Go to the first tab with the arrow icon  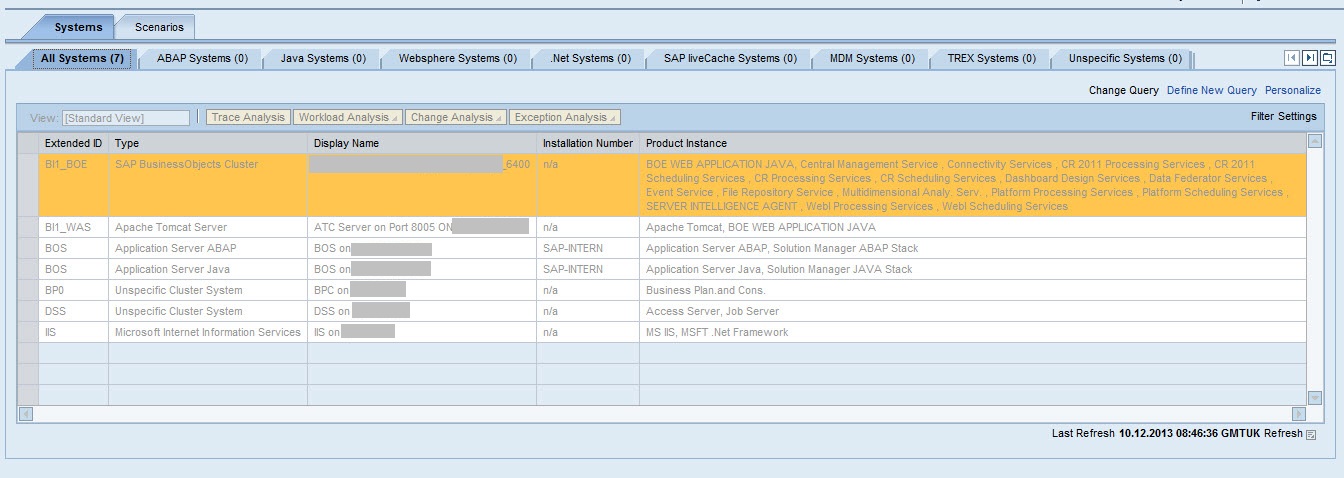pyautogui.click(x=1291, y=58)
